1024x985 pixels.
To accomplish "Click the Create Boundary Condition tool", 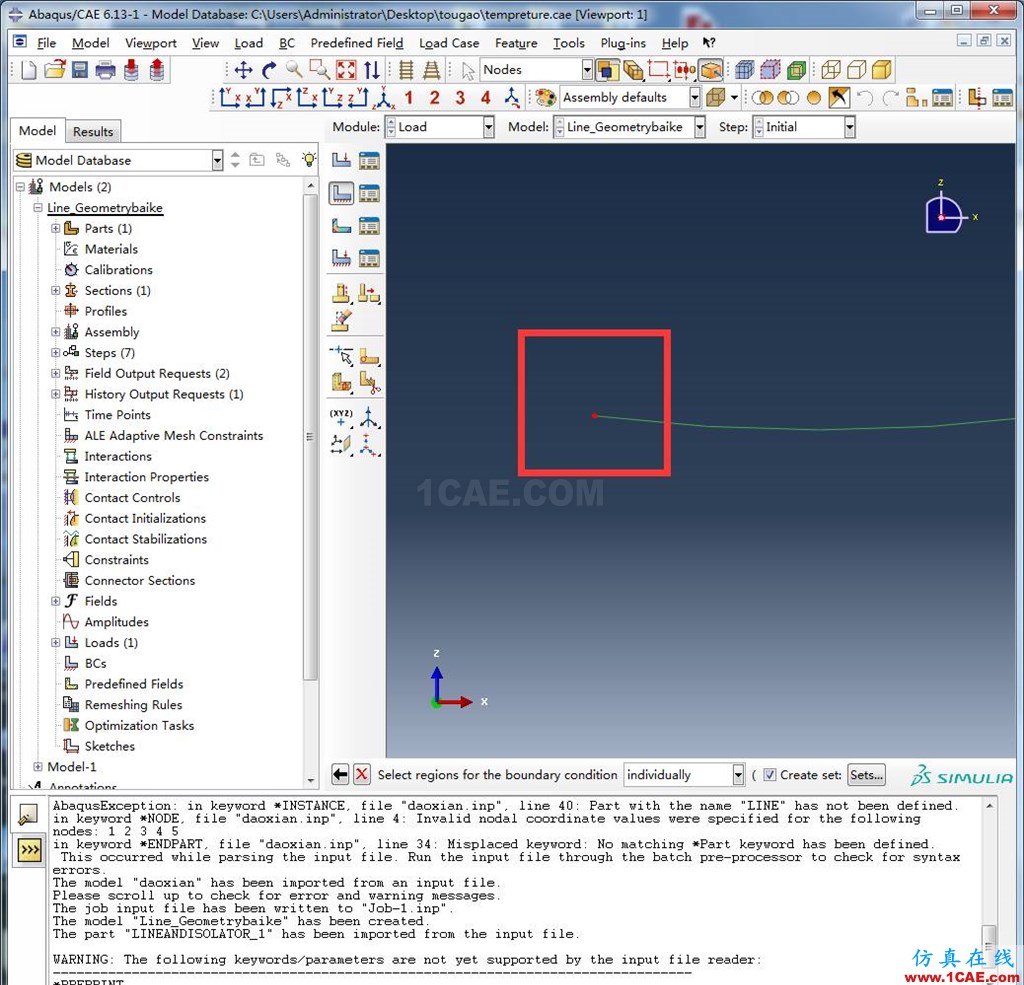I will coord(341,193).
